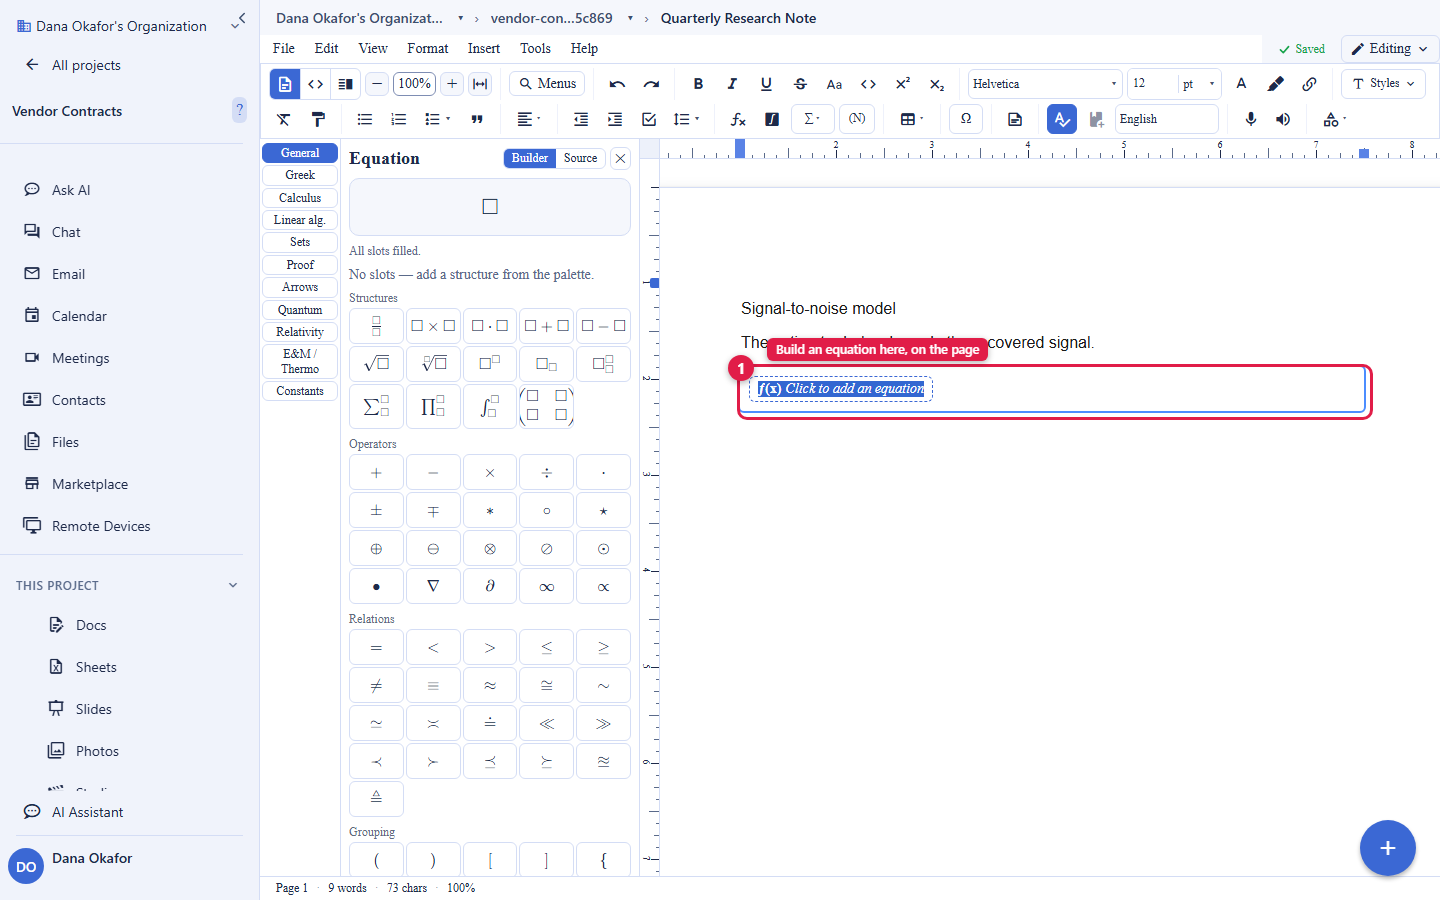
Task: Open the Helvetica font family dropdown
Action: (x=1045, y=84)
